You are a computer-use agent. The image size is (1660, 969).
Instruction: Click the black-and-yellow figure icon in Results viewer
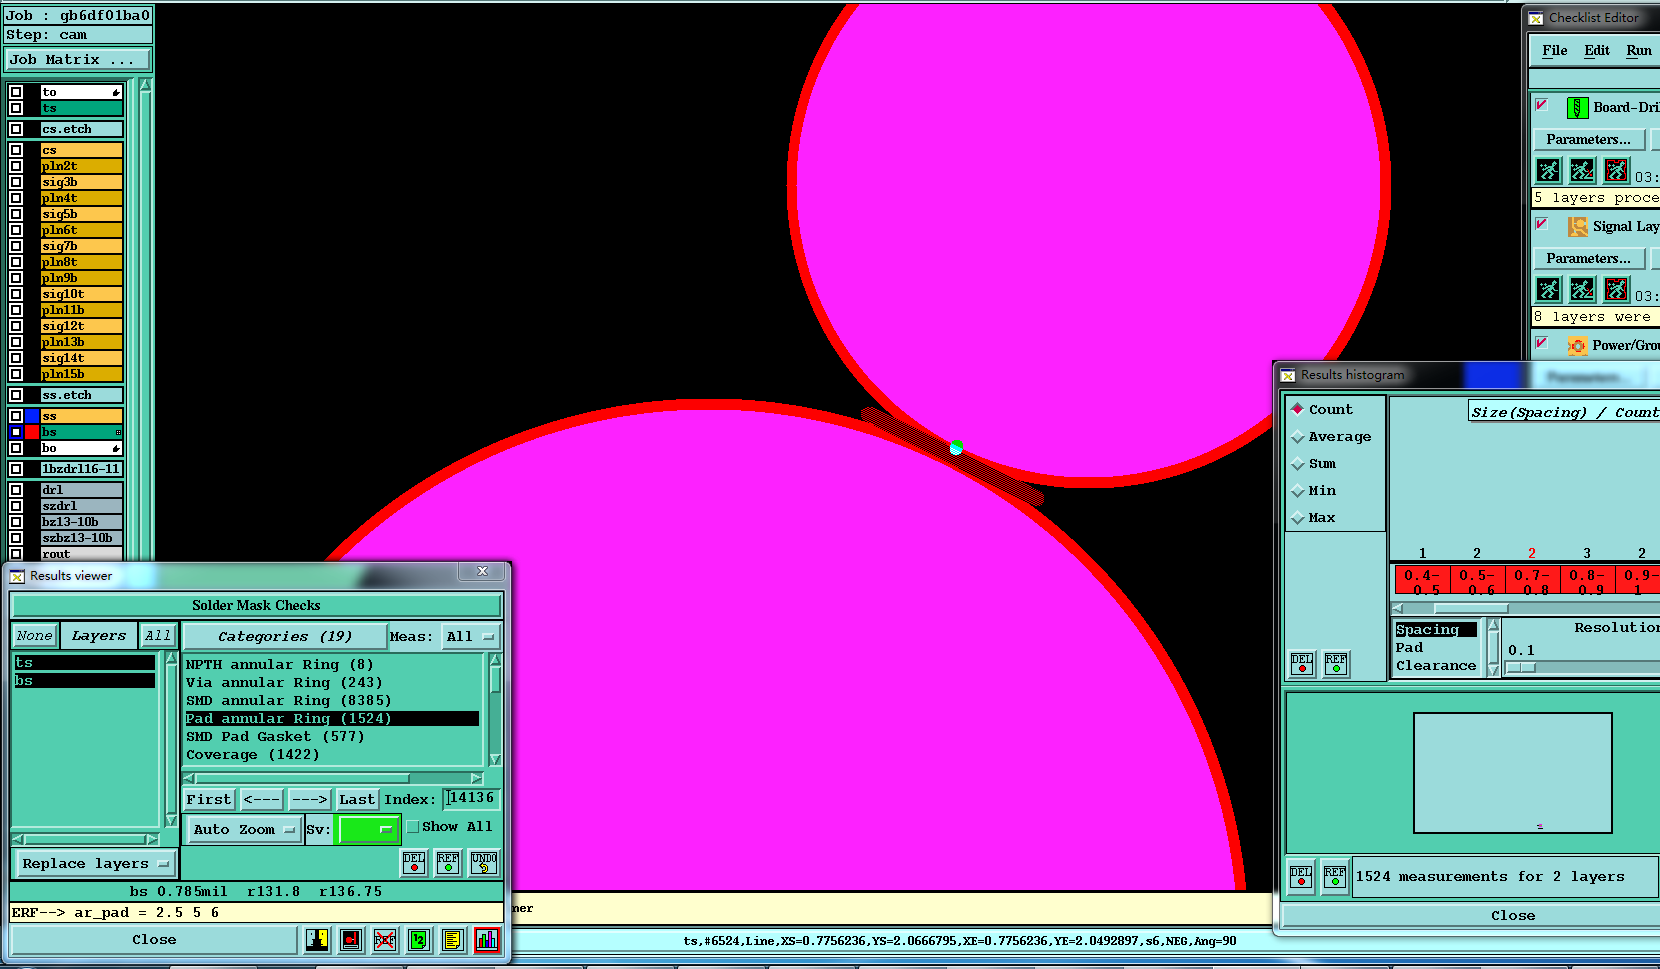317,940
